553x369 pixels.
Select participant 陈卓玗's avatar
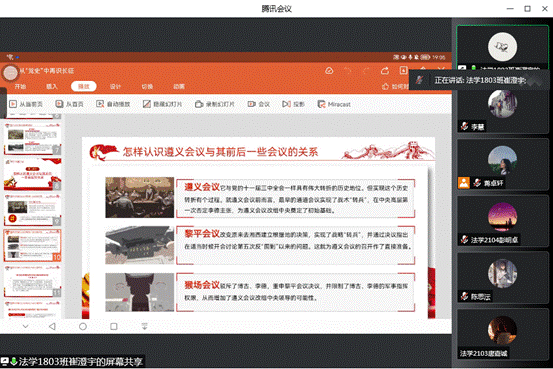click(503, 160)
